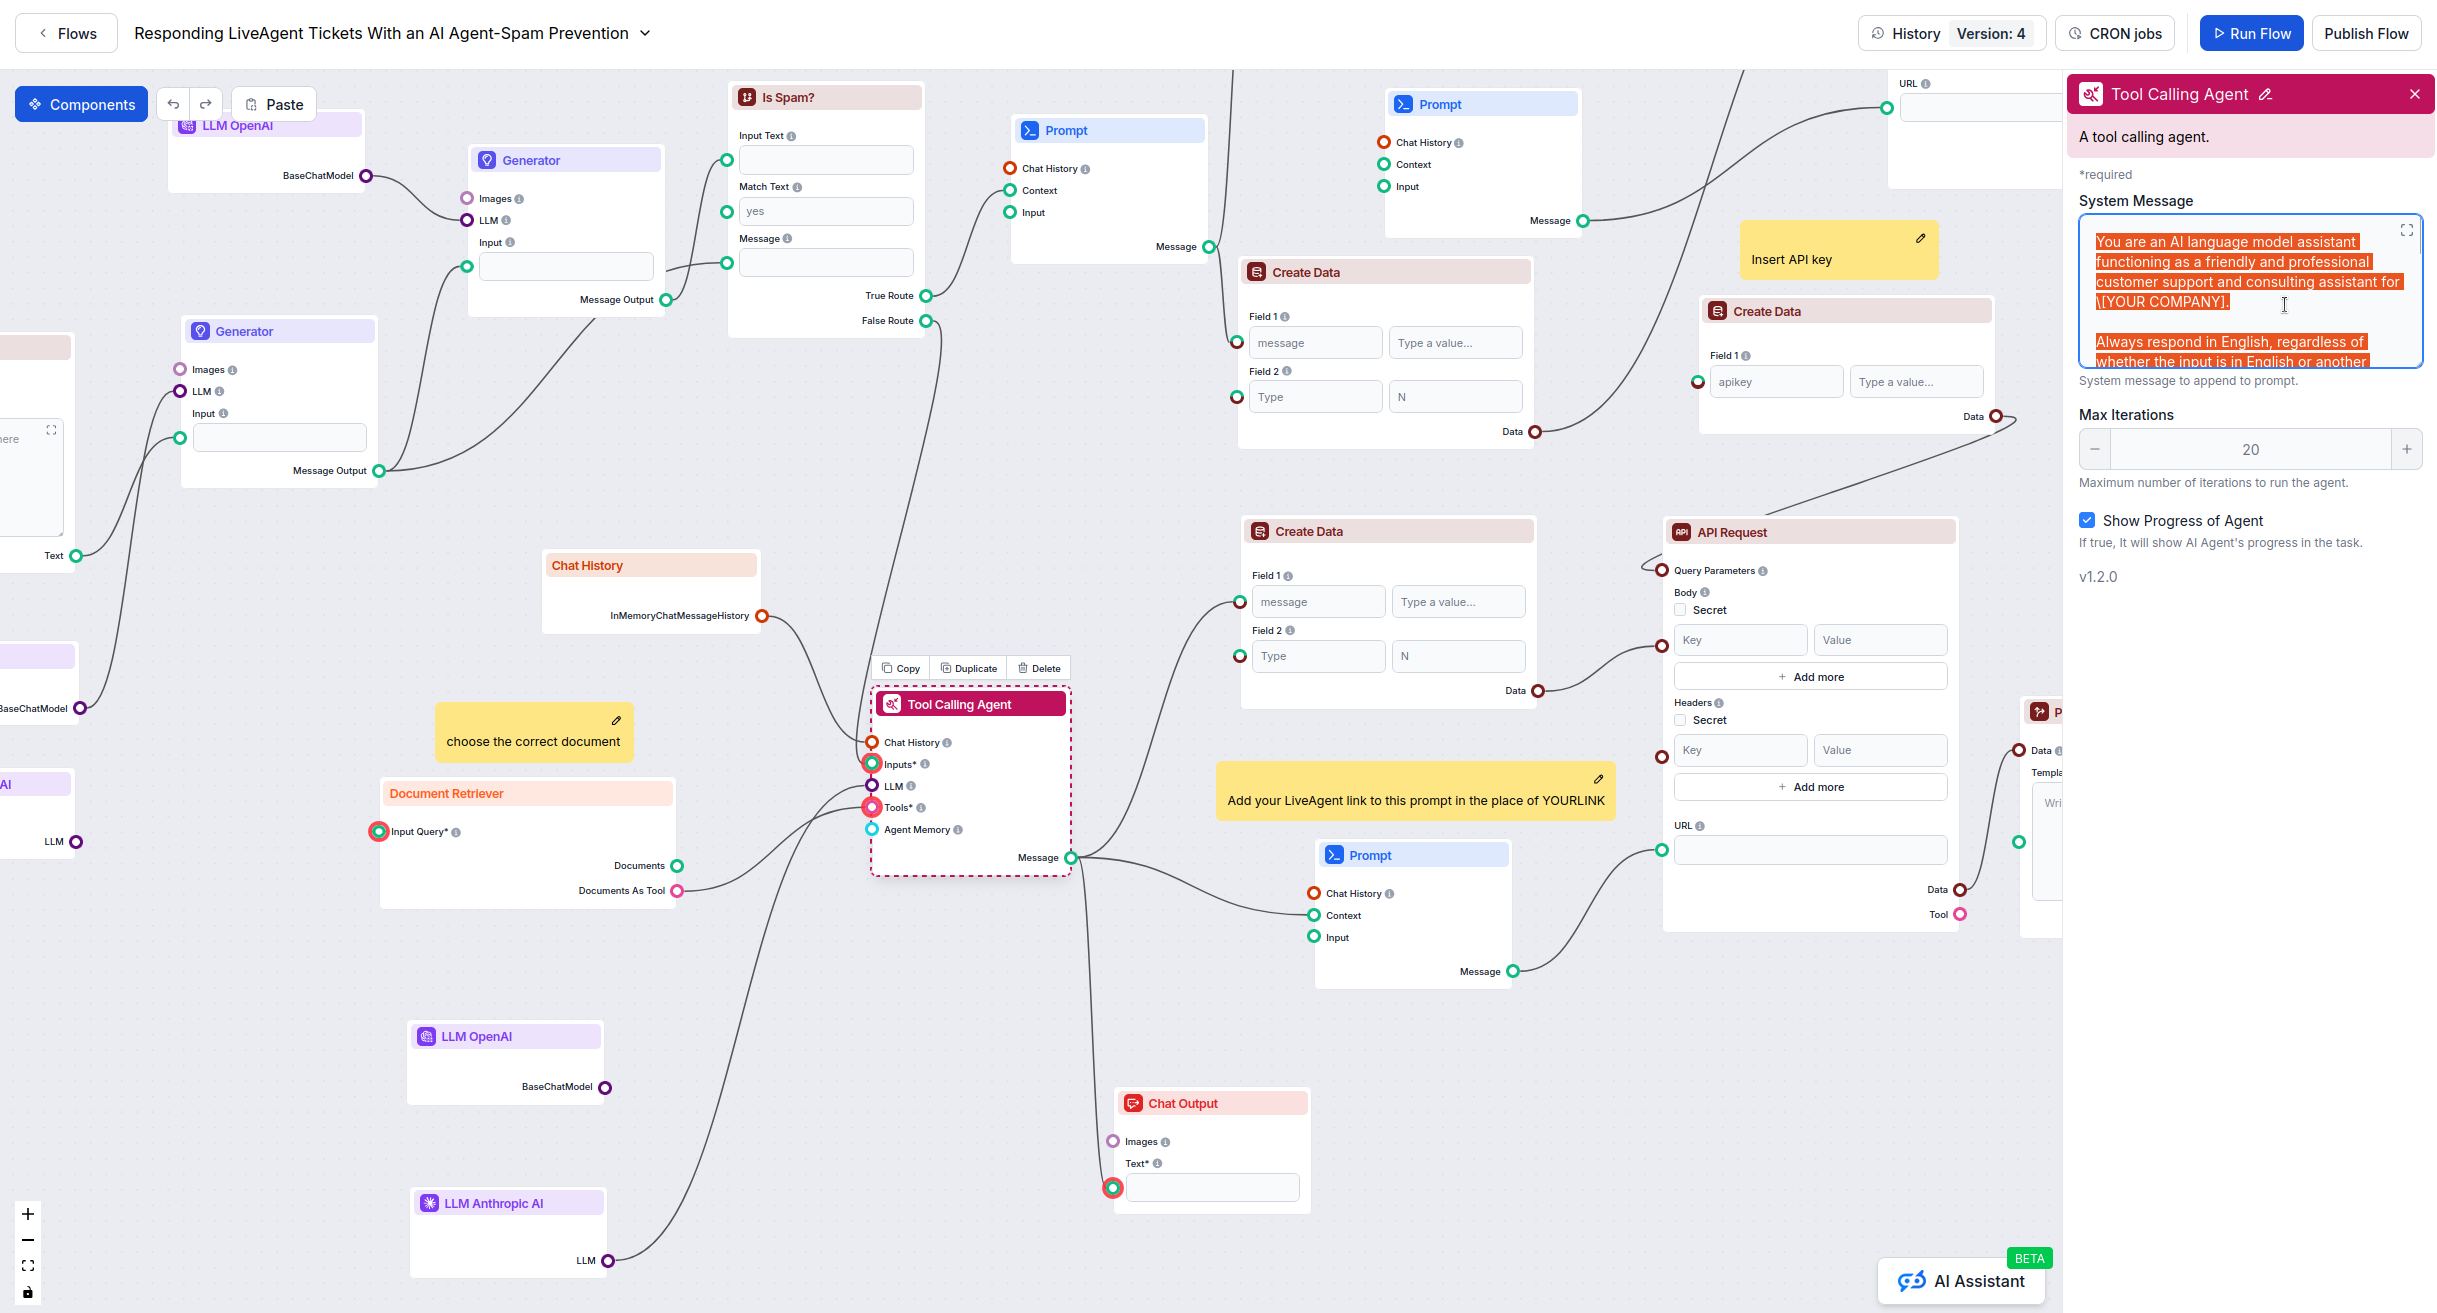
Task: Toggle the canvas lock icon
Action: pos(28,1292)
